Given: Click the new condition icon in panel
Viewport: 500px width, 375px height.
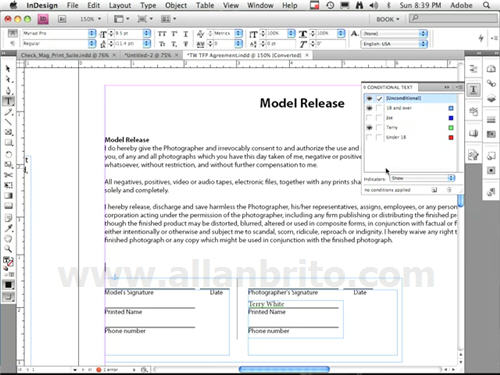Looking at the screenshot, I should [x=434, y=190].
